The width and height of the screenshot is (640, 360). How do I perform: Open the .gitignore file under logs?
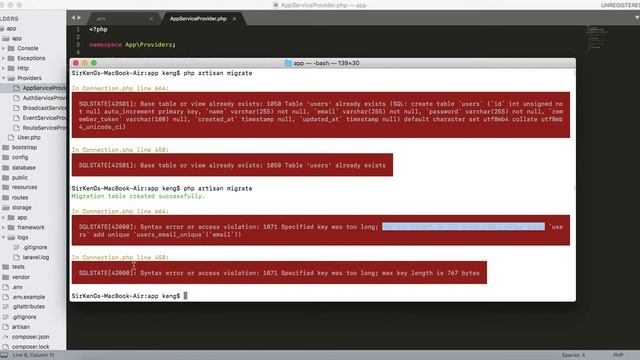pyautogui.click(x=35, y=247)
